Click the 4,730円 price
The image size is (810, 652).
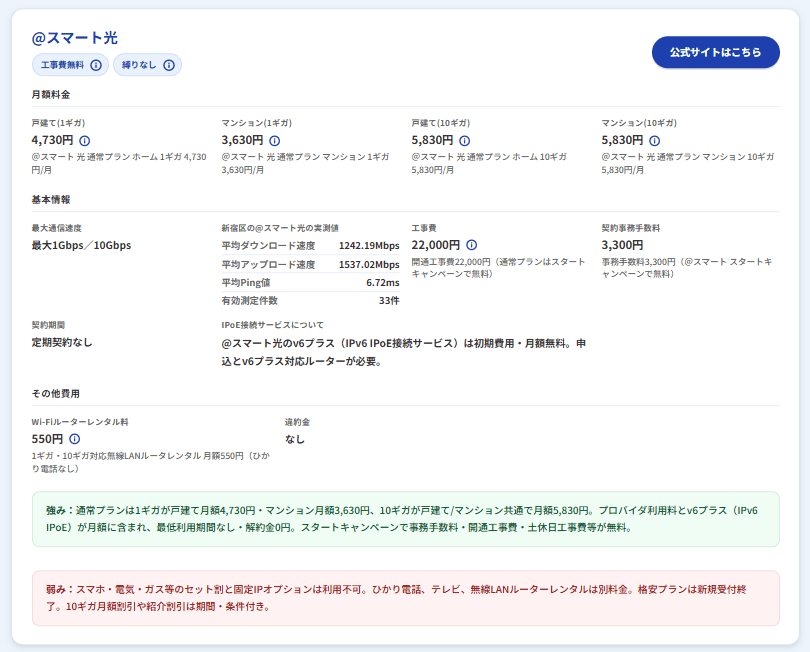pos(52,140)
